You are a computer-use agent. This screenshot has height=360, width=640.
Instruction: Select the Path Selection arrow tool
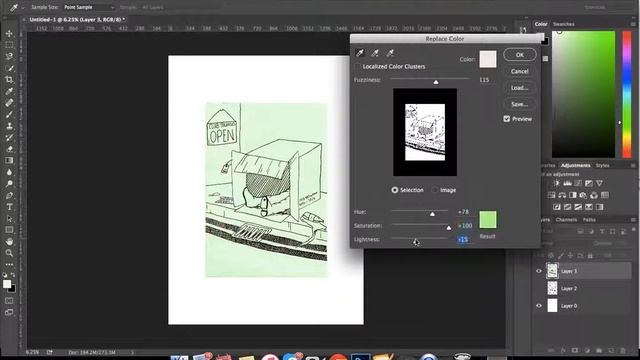(9, 219)
